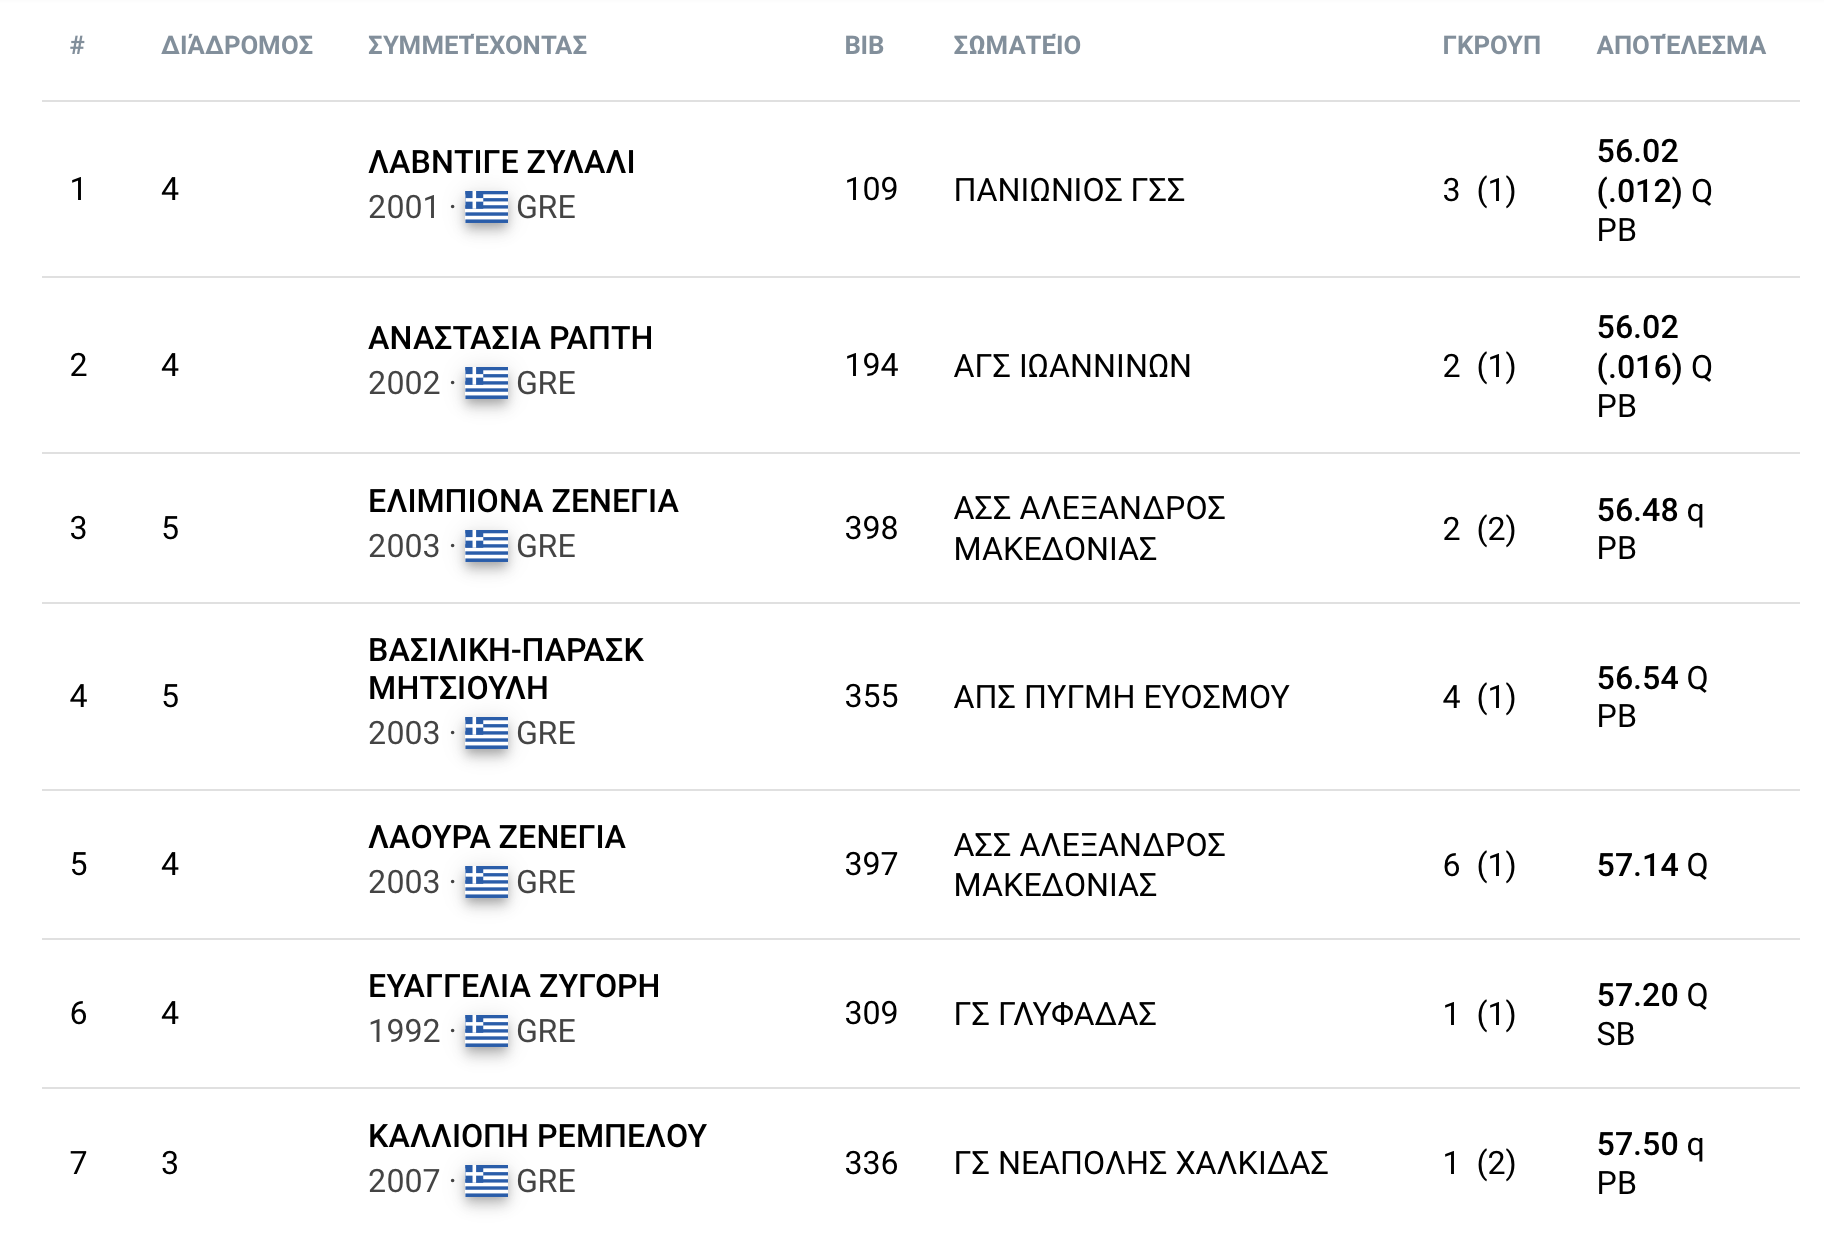Viewport: 1824px width, 1234px height.
Task: Open club ΓΣ ΓΛΥΦΑΔΑΣ
Action: coord(1054,1014)
